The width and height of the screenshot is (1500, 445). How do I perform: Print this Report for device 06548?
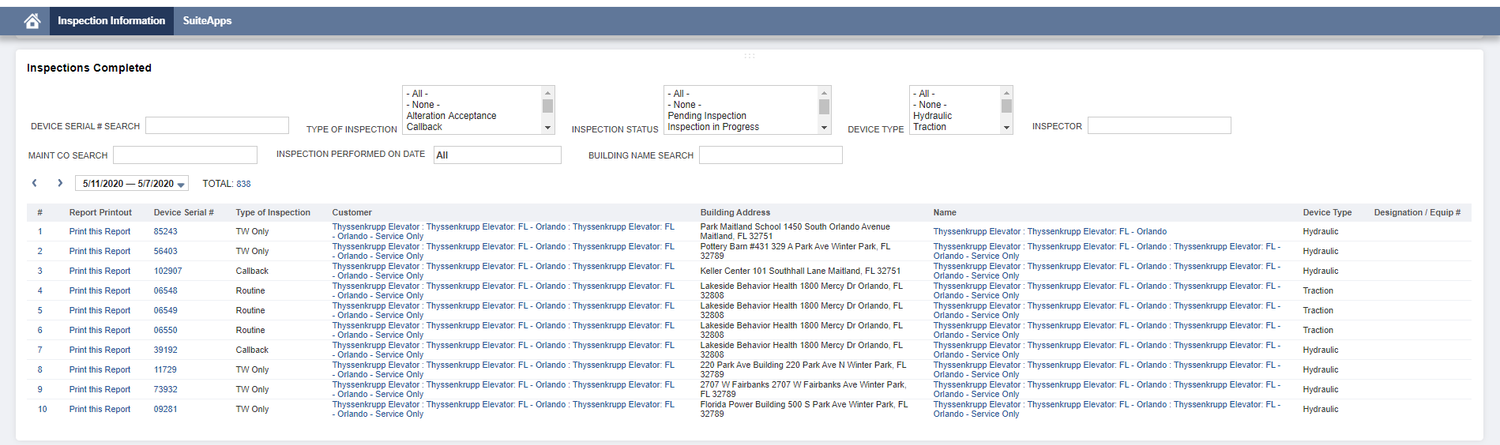pos(100,291)
